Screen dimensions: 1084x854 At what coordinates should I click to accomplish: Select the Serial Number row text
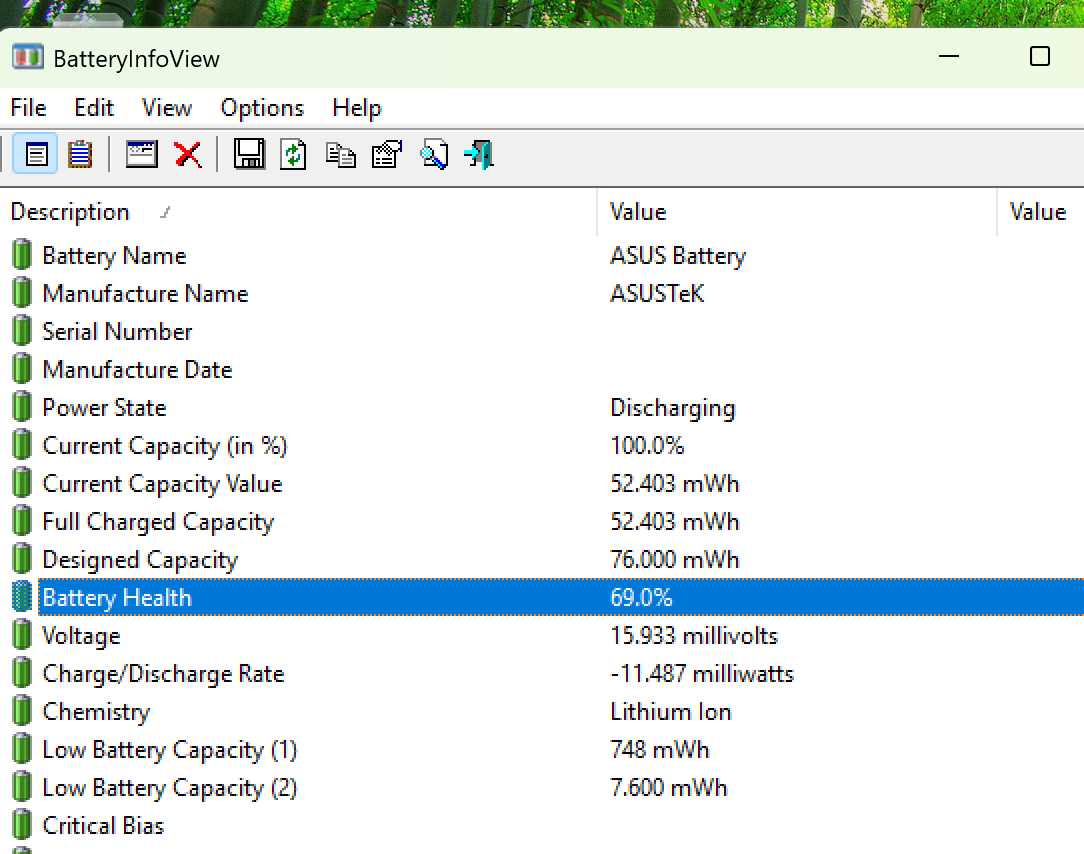click(118, 331)
